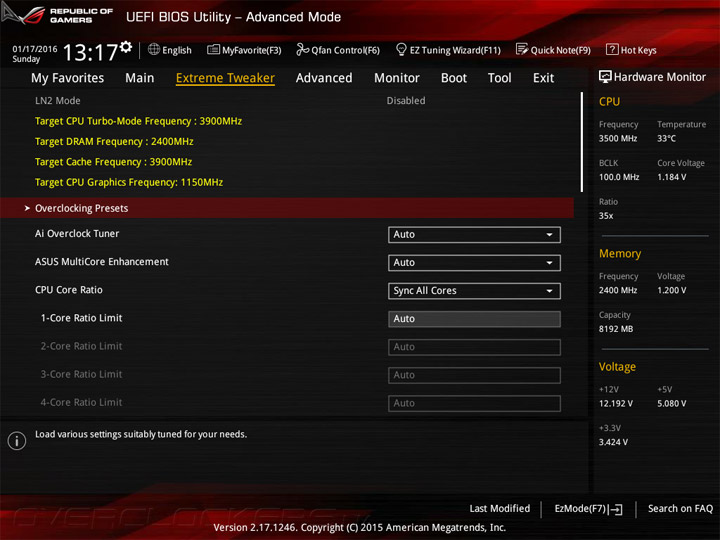Click Last Modified button

point(500,509)
